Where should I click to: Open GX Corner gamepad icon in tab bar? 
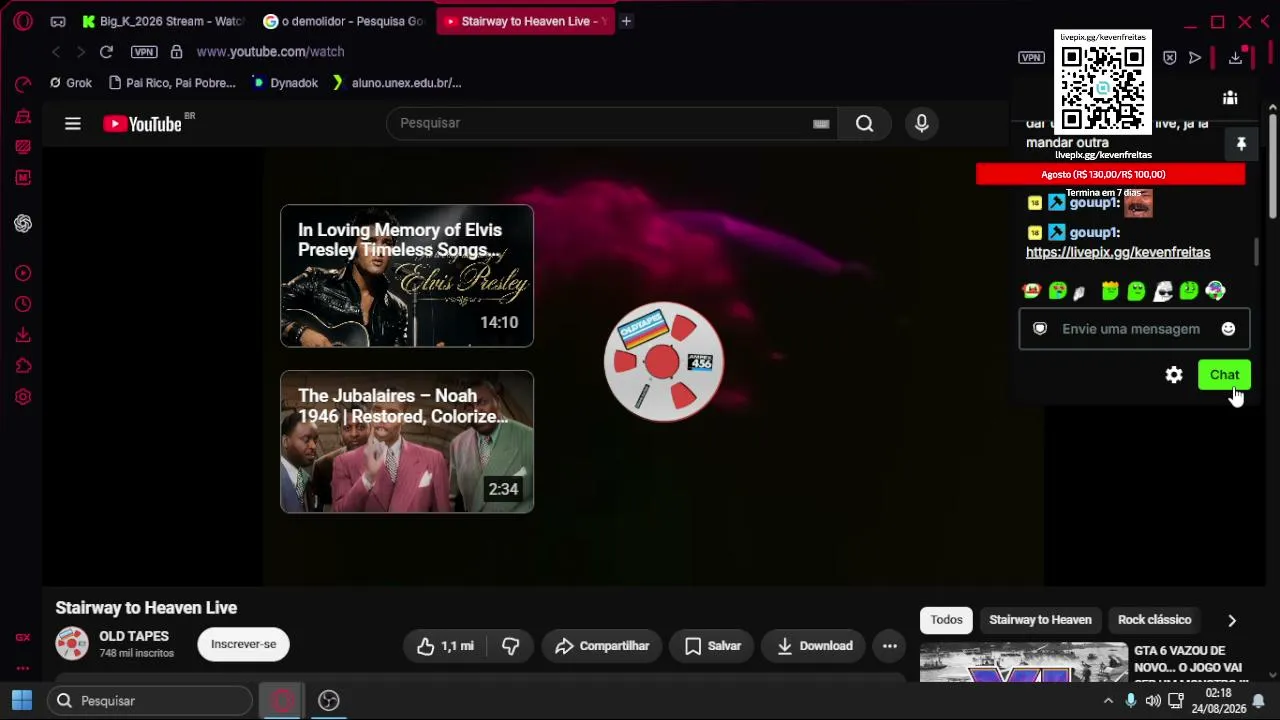[58, 21]
